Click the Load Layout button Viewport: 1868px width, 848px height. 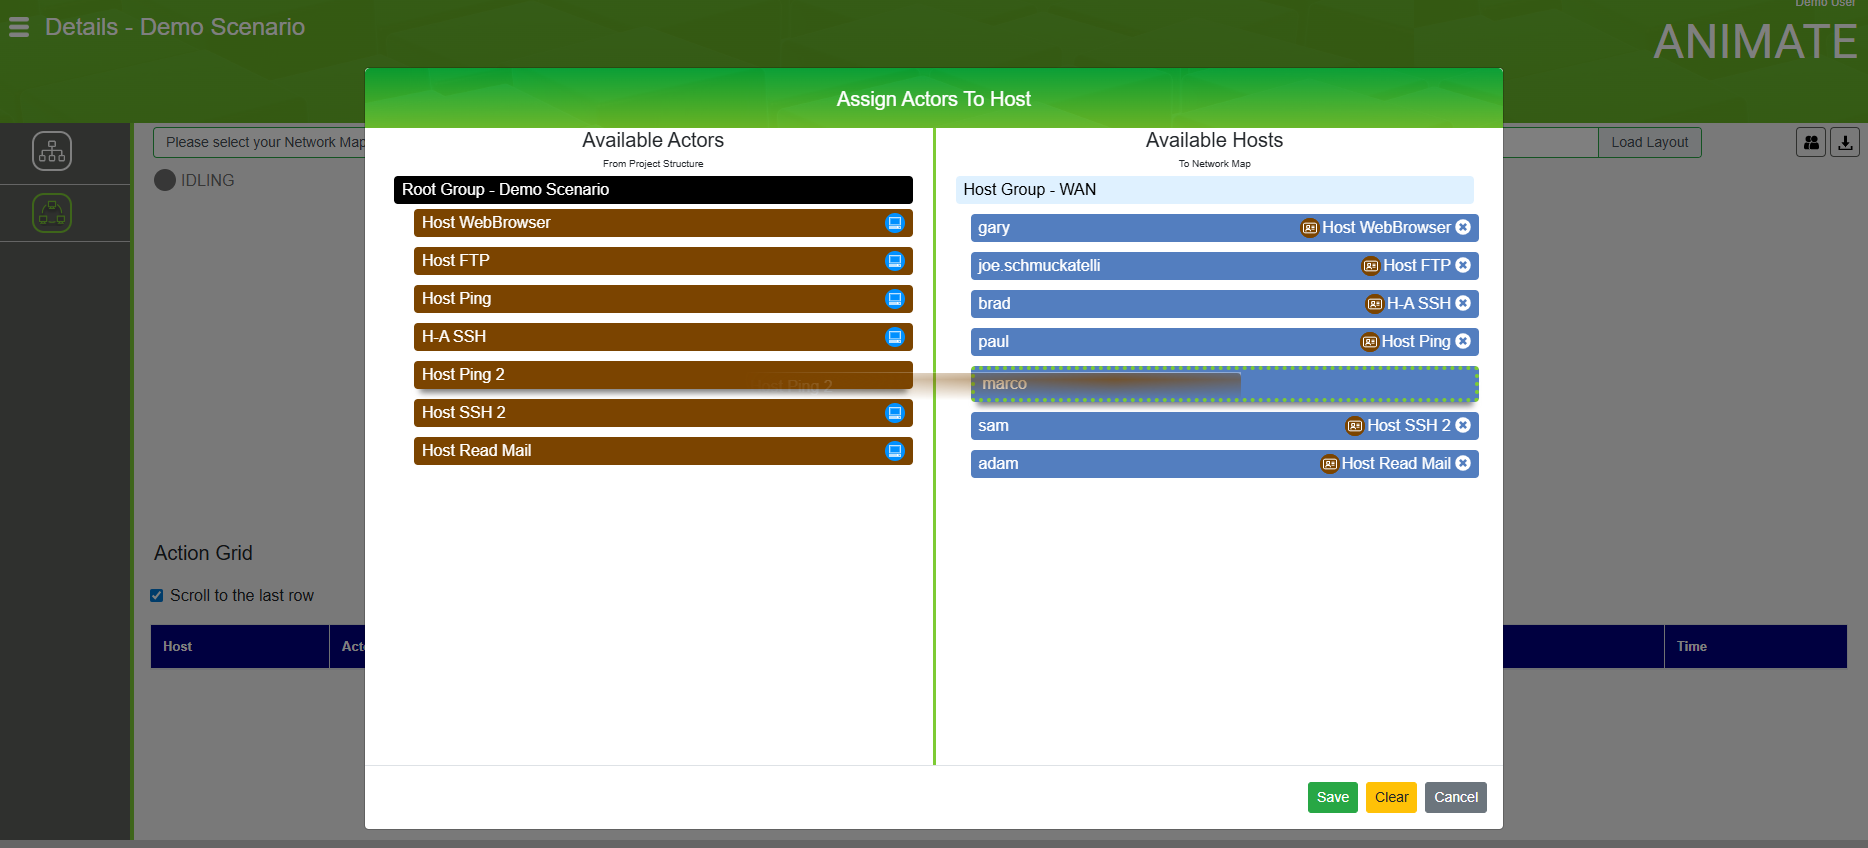click(x=1649, y=142)
